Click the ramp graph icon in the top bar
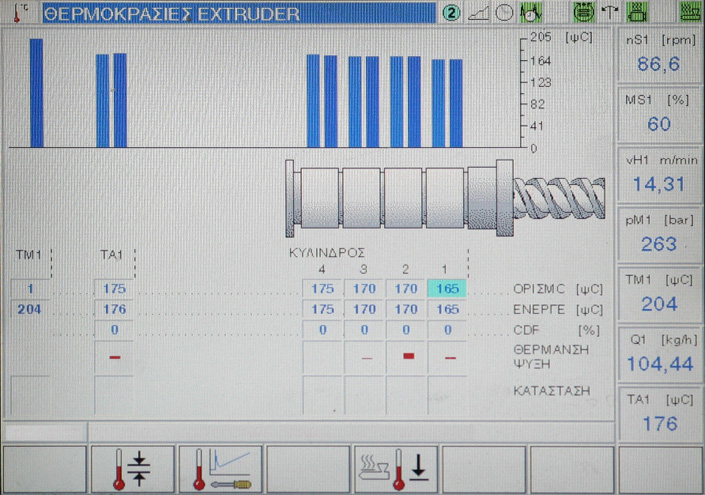 pyautogui.click(x=479, y=13)
